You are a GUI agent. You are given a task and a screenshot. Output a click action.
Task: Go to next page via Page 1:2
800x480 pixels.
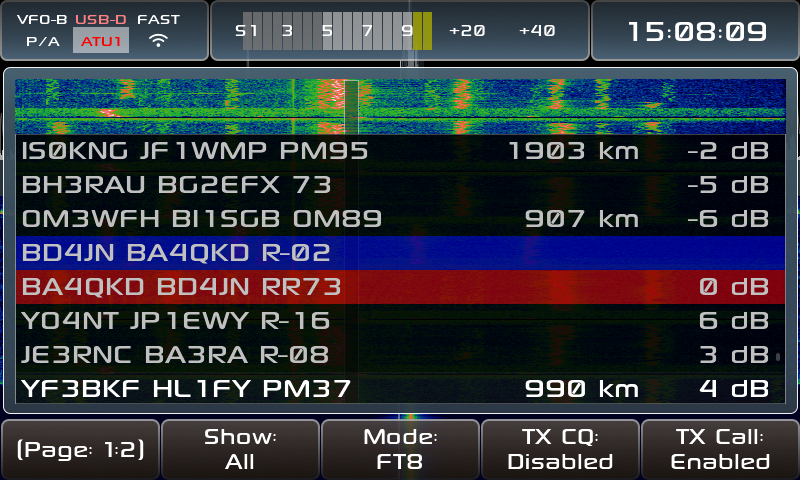tap(80, 450)
